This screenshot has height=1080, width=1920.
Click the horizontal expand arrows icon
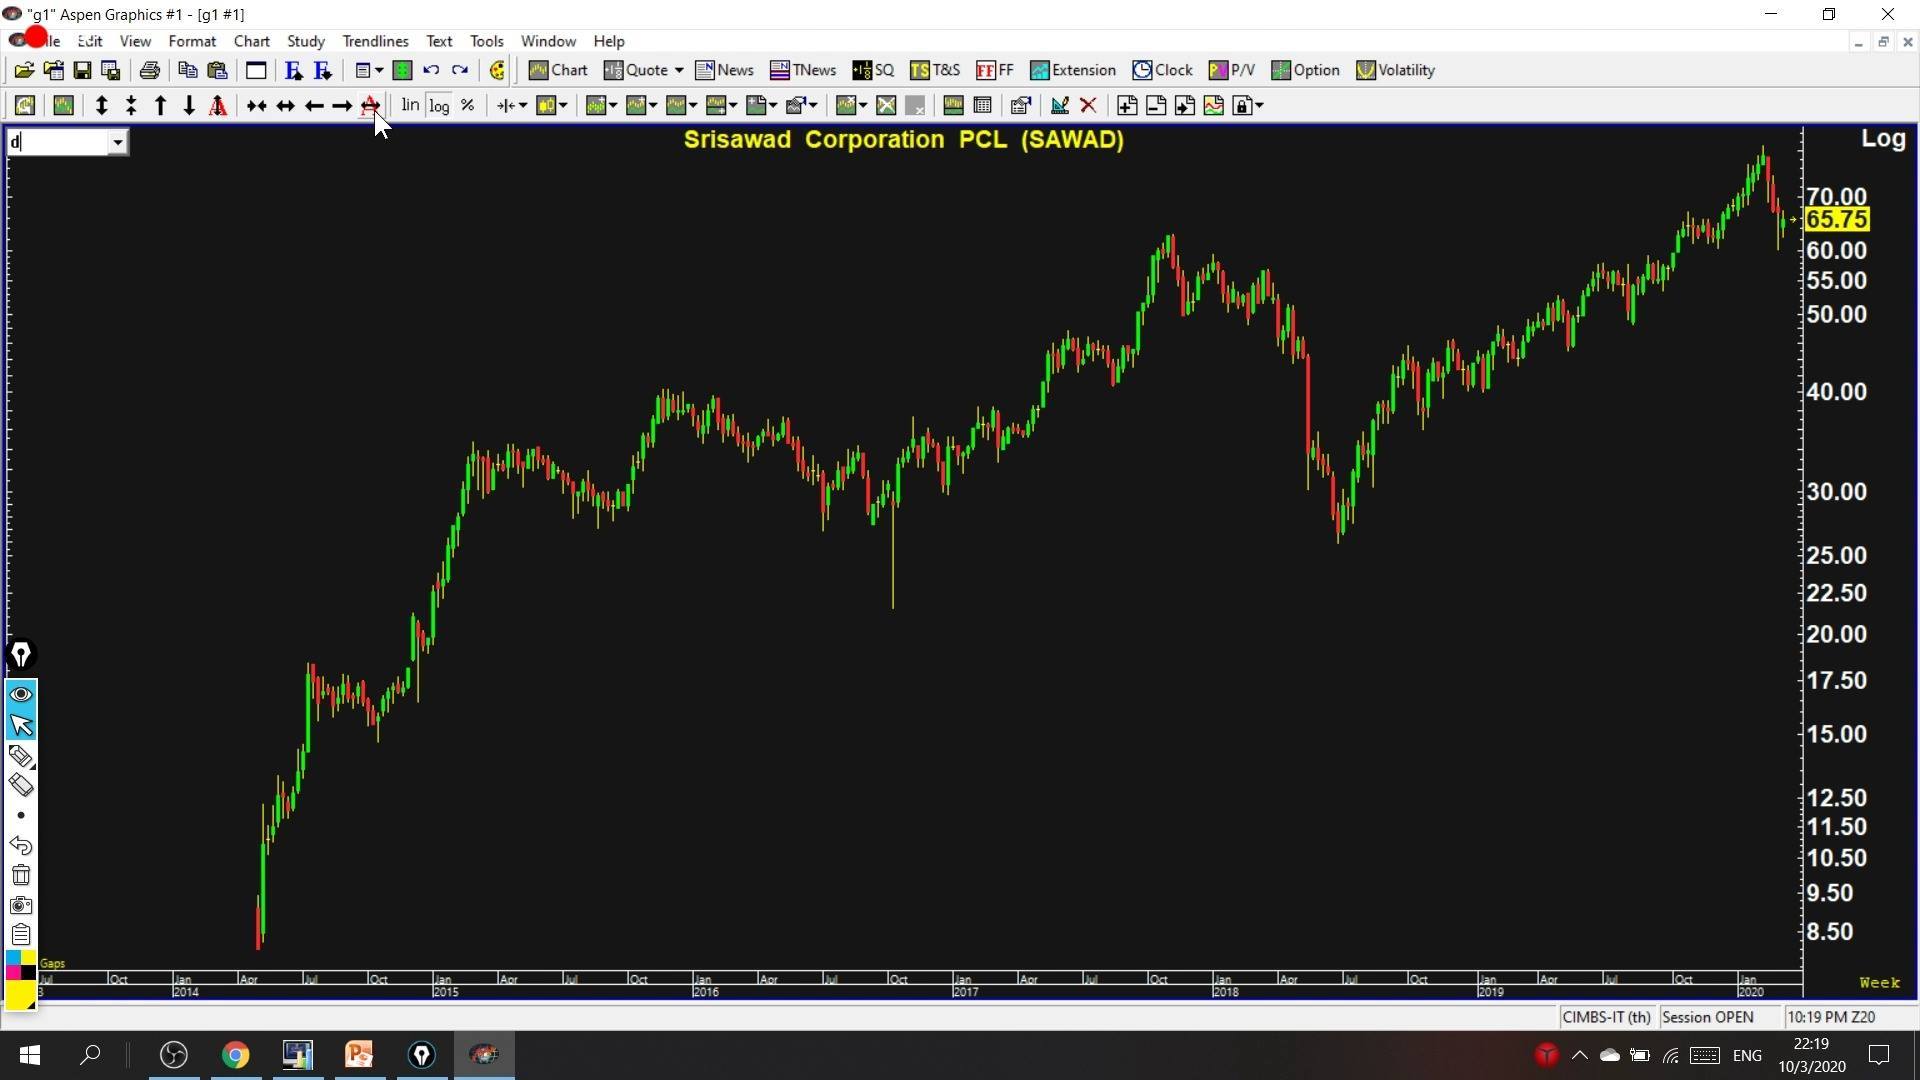coord(285,106)
